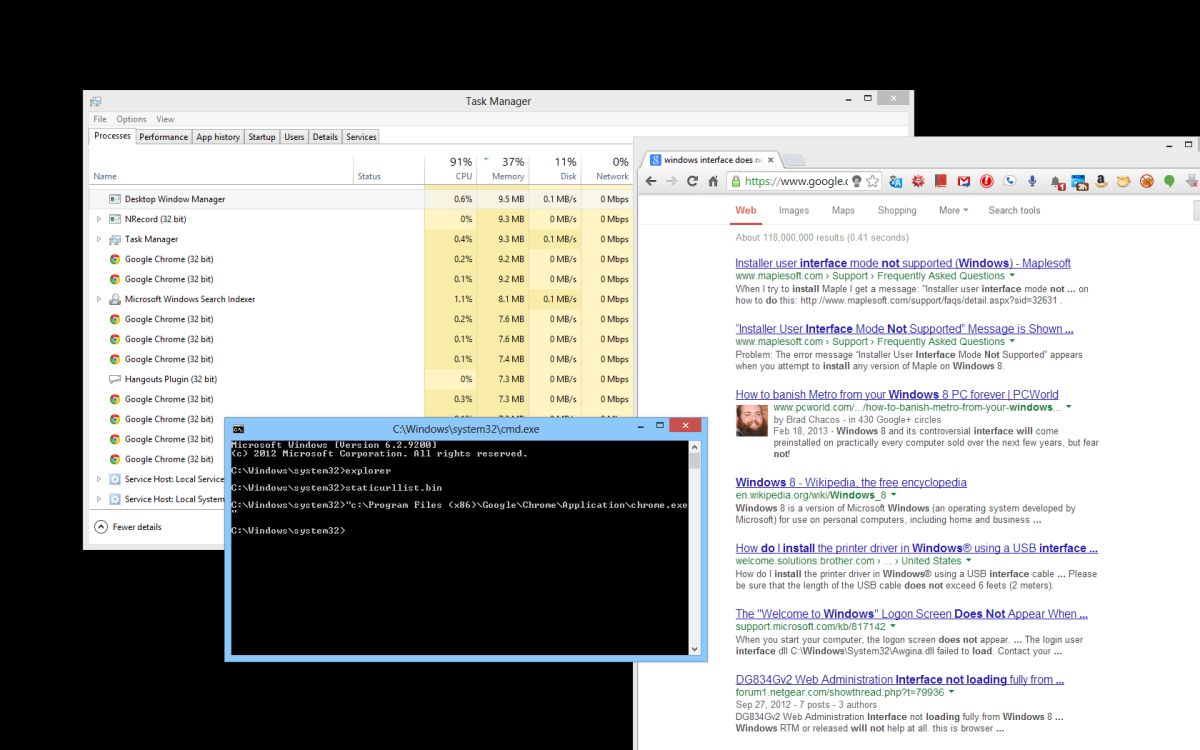Click the phone bubble extension icon
The height and width of the screenshot is (750, 1200).
tap(1009, 182)
